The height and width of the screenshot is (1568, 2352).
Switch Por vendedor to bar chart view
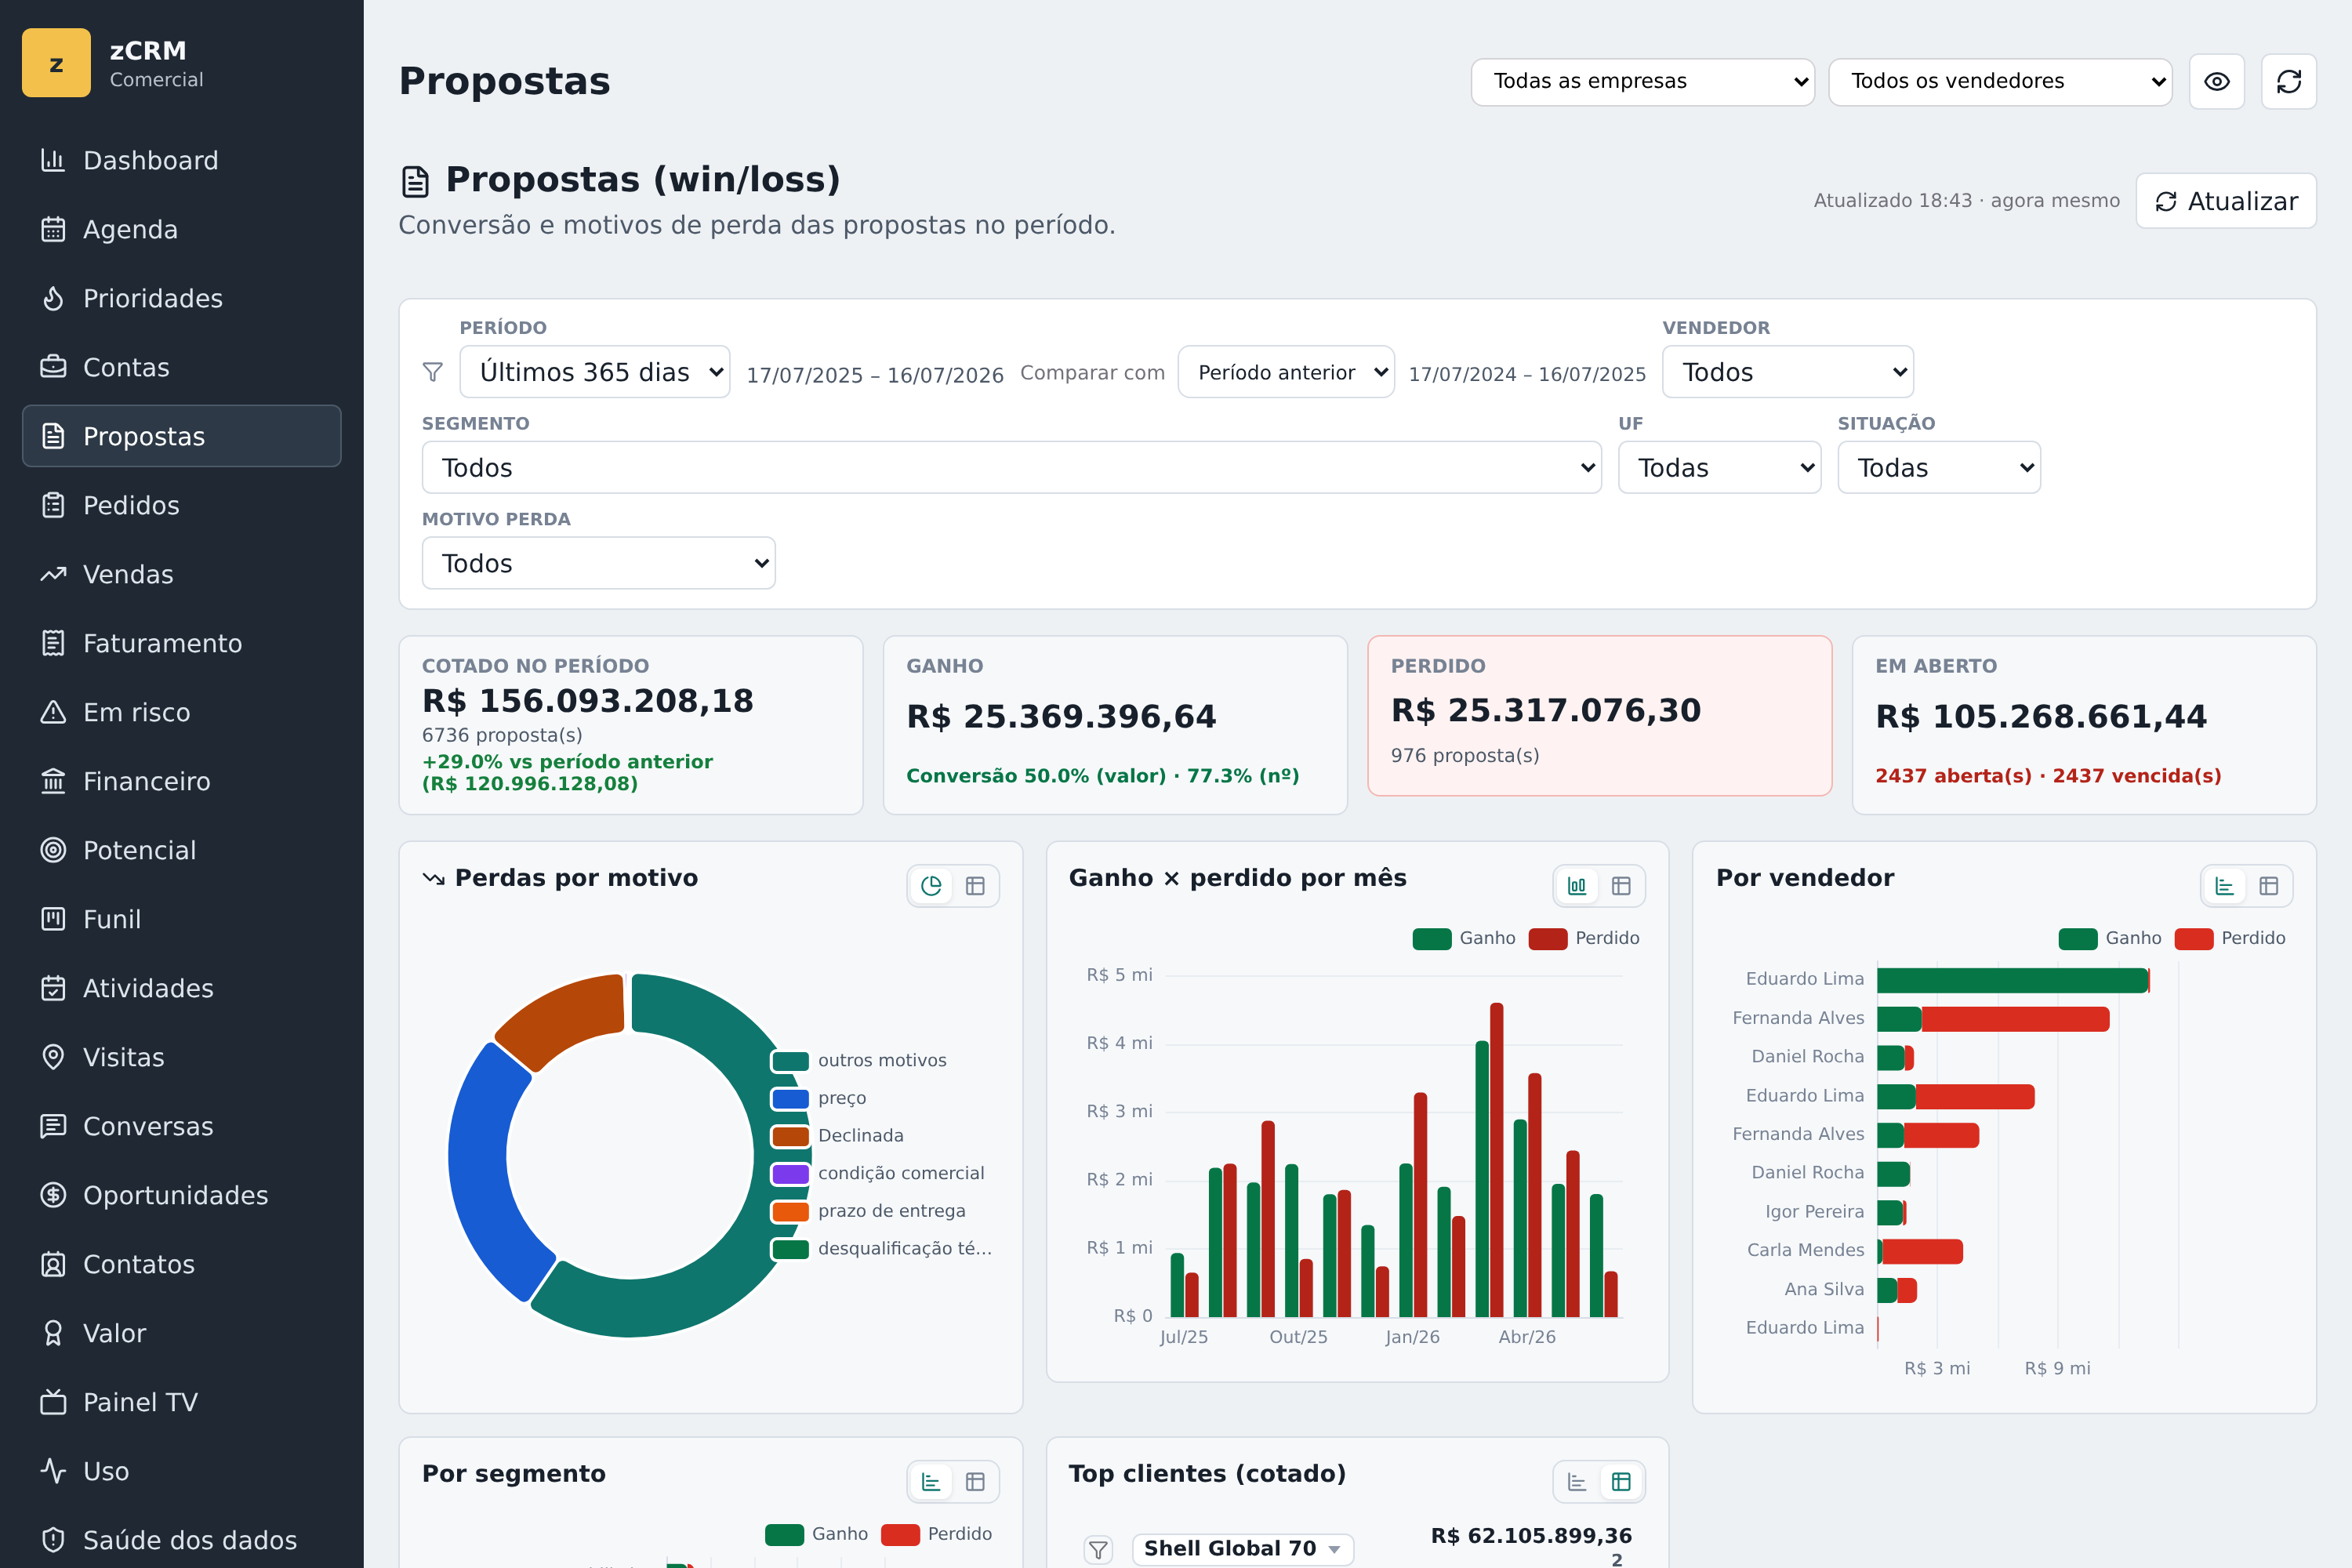(x=2224, y=886)
